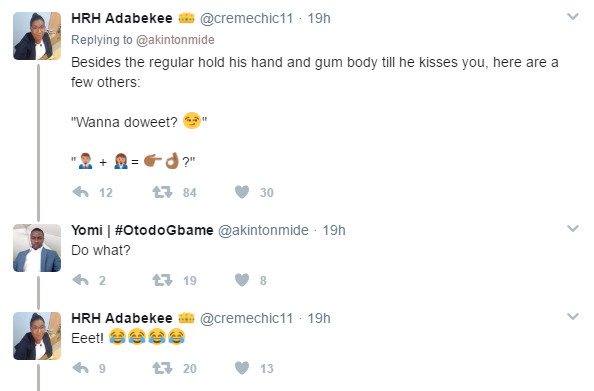Open more options chevron on first tweet
The height and width of the screenshot is (391, 594).
[x=572, y=16]
